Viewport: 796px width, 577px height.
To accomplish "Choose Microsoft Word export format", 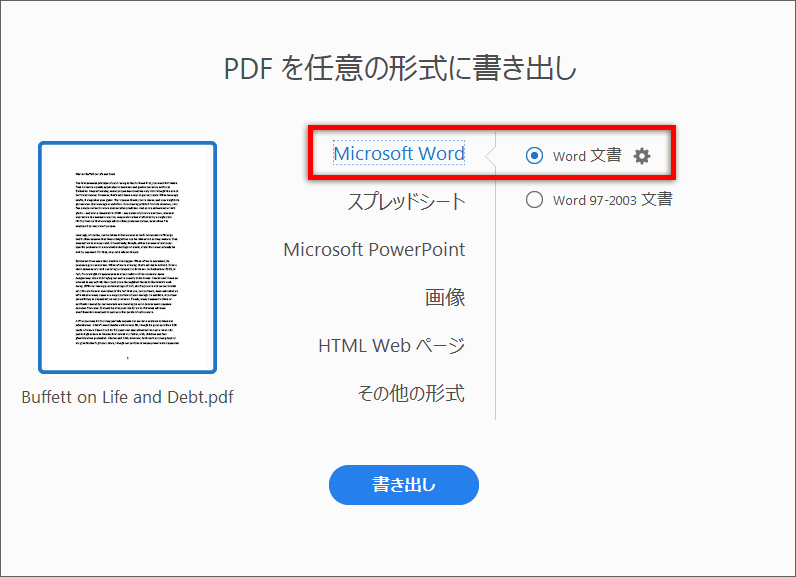I will click(x=399, y=153).
